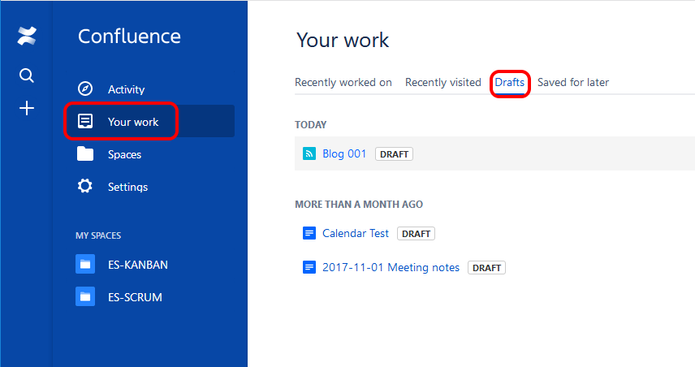
Task: Click MORE THAN A MONTH AGO heading
Action: click(x=359, y=204)
